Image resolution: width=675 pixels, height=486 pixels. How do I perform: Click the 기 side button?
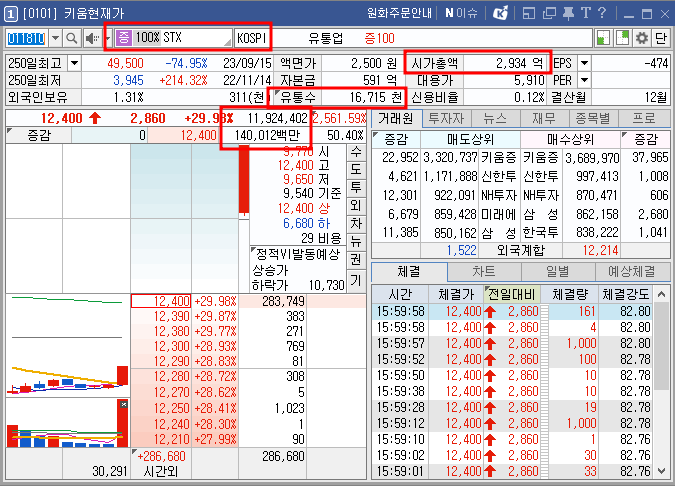pos(356,281)
